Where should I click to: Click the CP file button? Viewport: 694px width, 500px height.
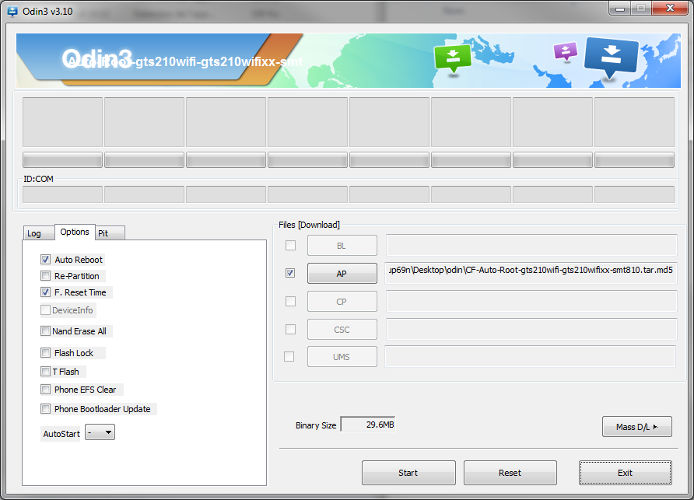(342, 301)
